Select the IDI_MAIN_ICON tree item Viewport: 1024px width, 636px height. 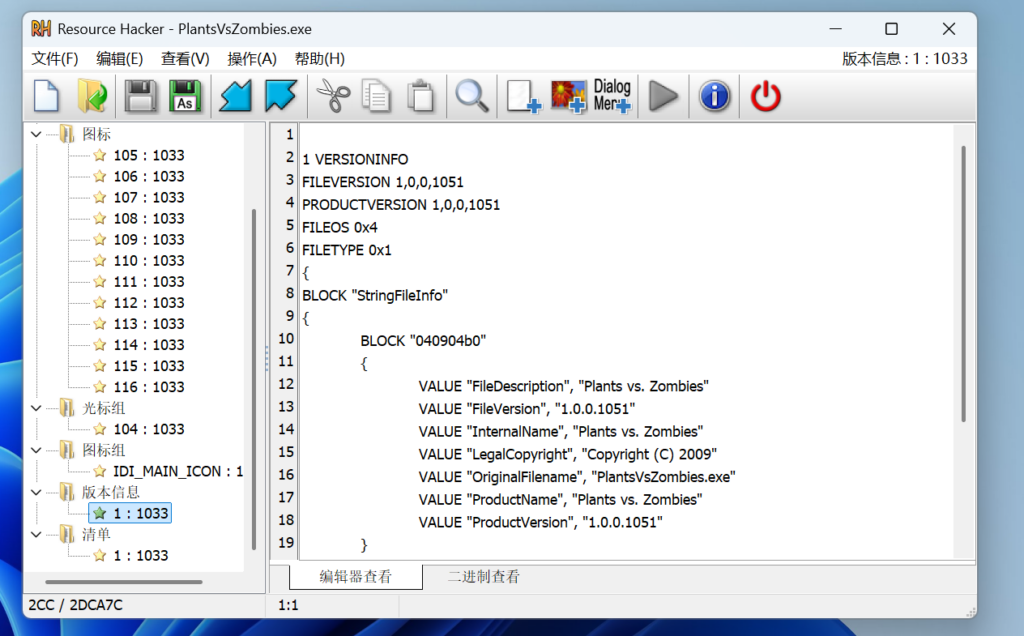177,471
